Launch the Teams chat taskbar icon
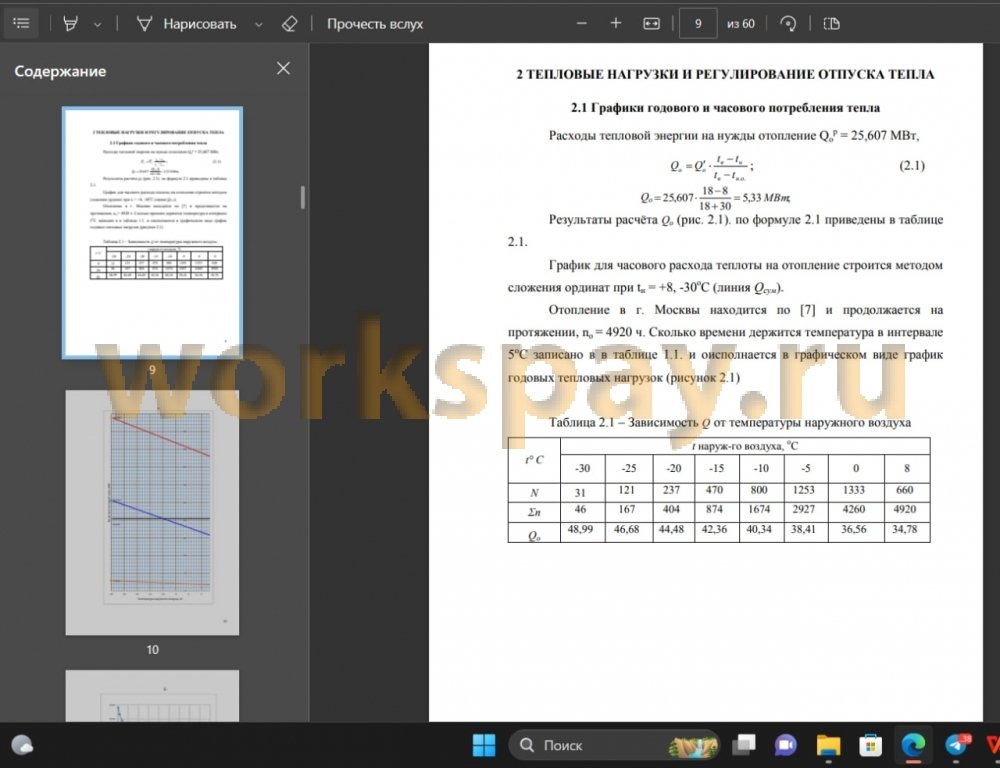Viewport: 1000px width, 768px height. 786,744
